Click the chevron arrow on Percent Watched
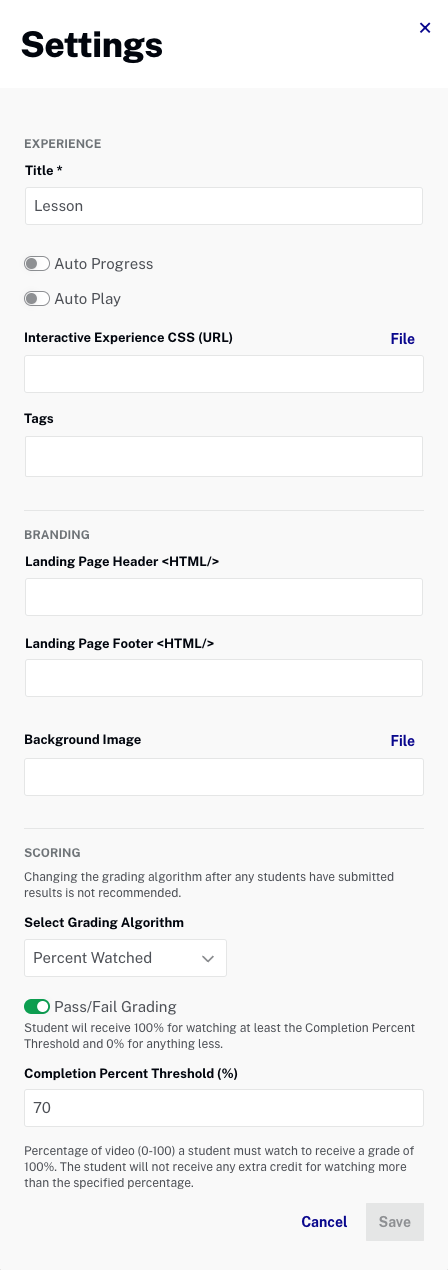This screenshot has width=448, height=1270. 208,958
